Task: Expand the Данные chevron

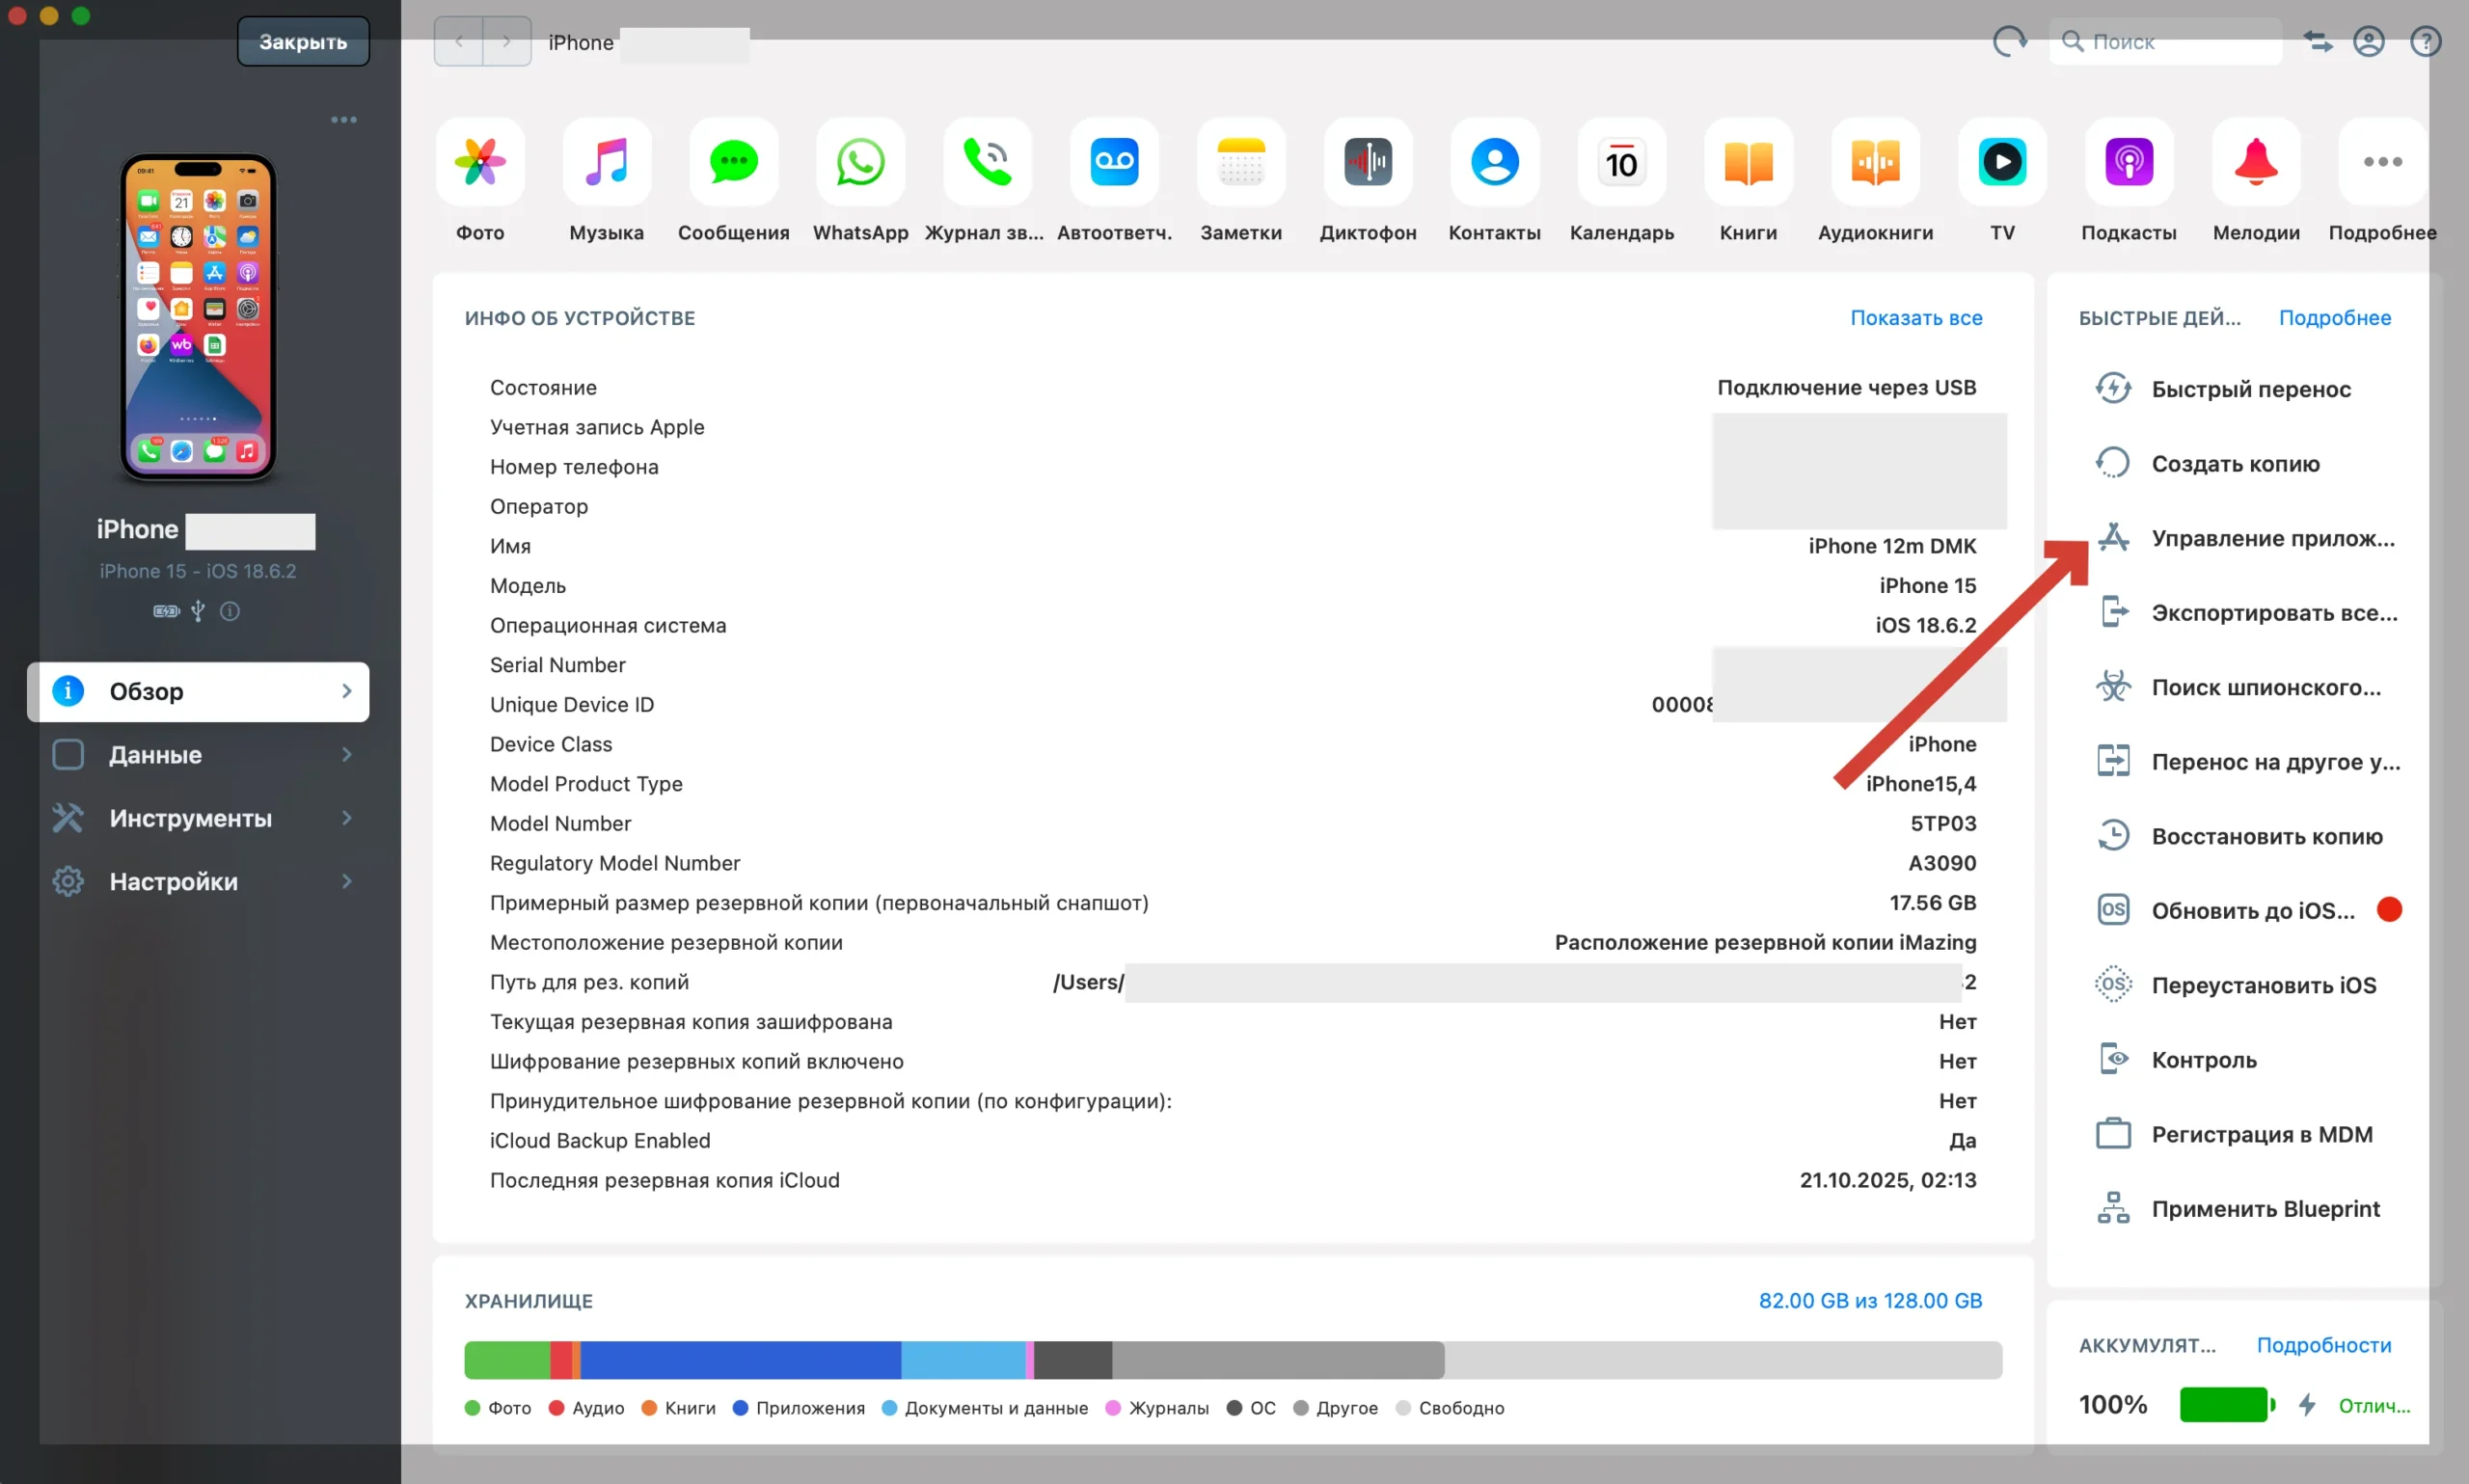Action: tap(347, 755)
